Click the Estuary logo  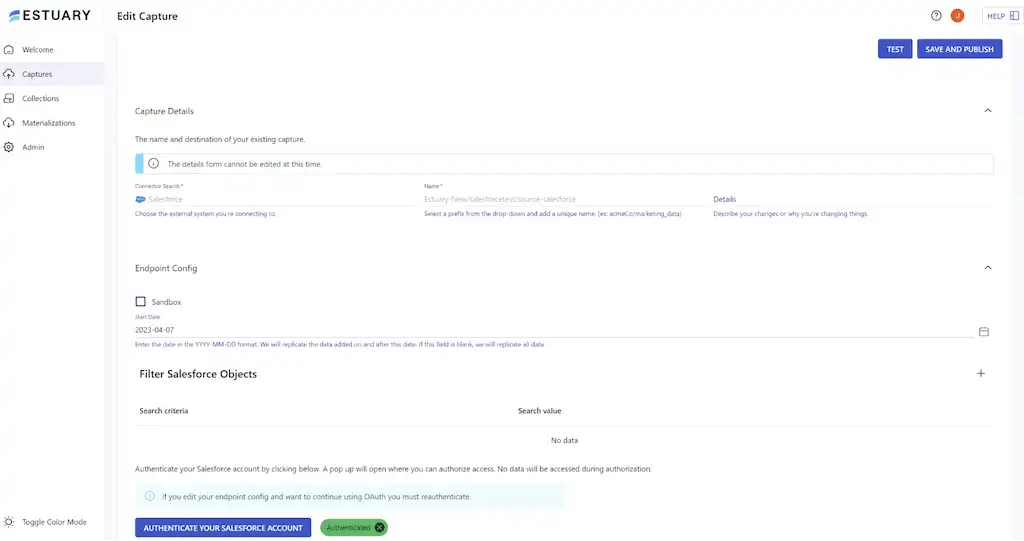point(50,16)
